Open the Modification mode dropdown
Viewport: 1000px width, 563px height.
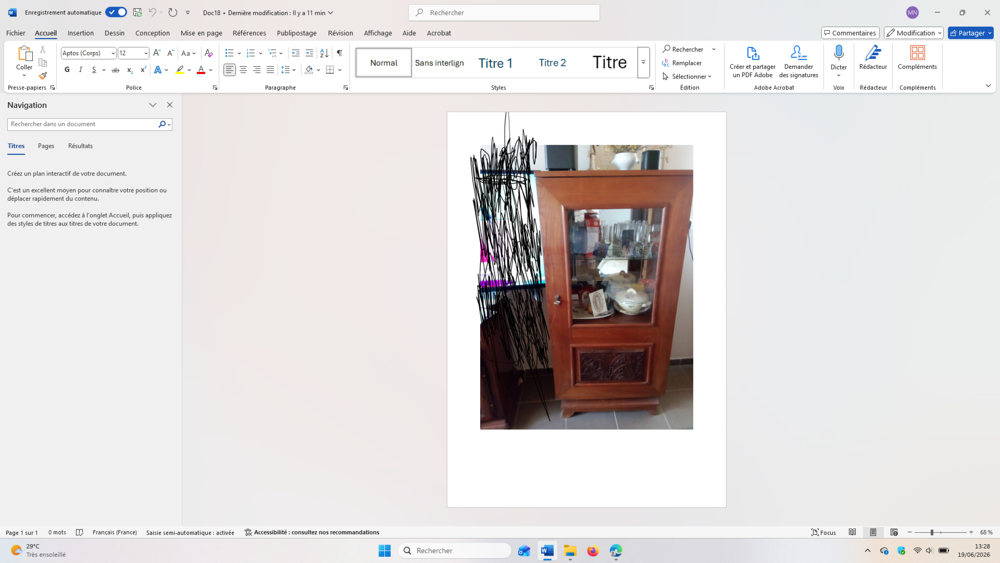(x=913, y=33)
